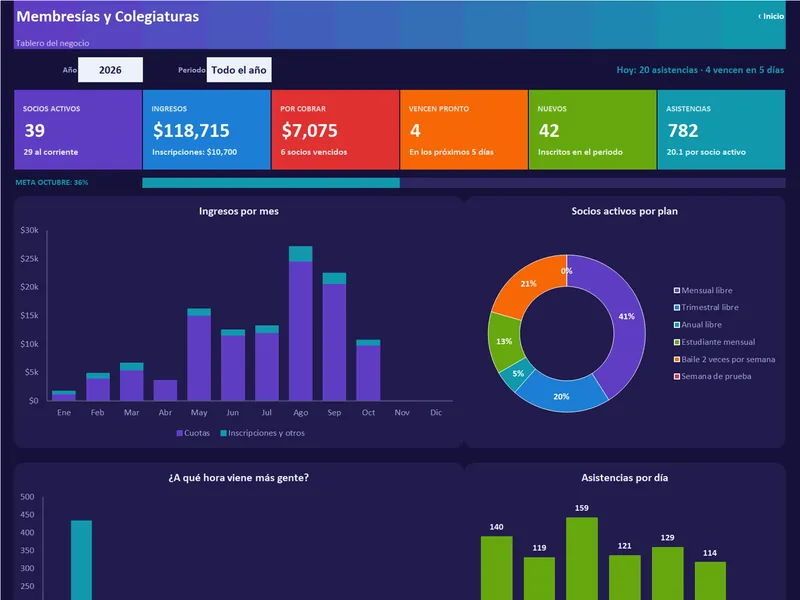Select the Ingresos card showing $118,715
This screenshot has width=800, height=600.
pos(207,130)
